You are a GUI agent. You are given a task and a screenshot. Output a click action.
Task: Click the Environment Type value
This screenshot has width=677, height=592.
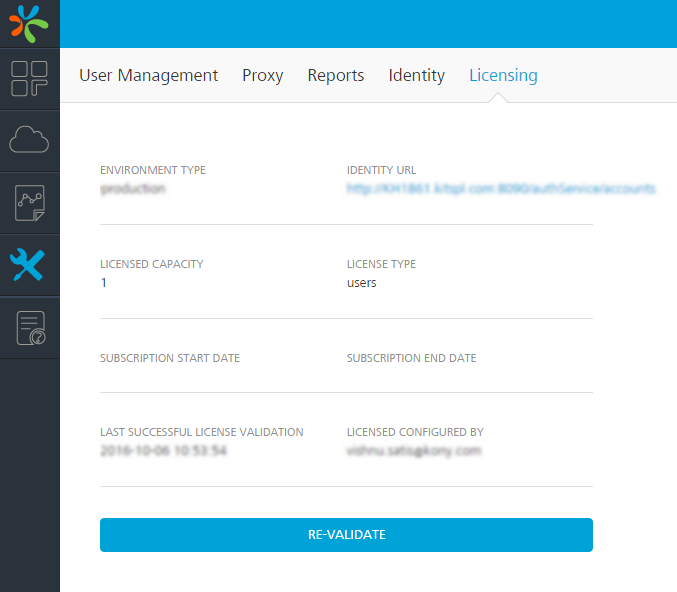133,188
